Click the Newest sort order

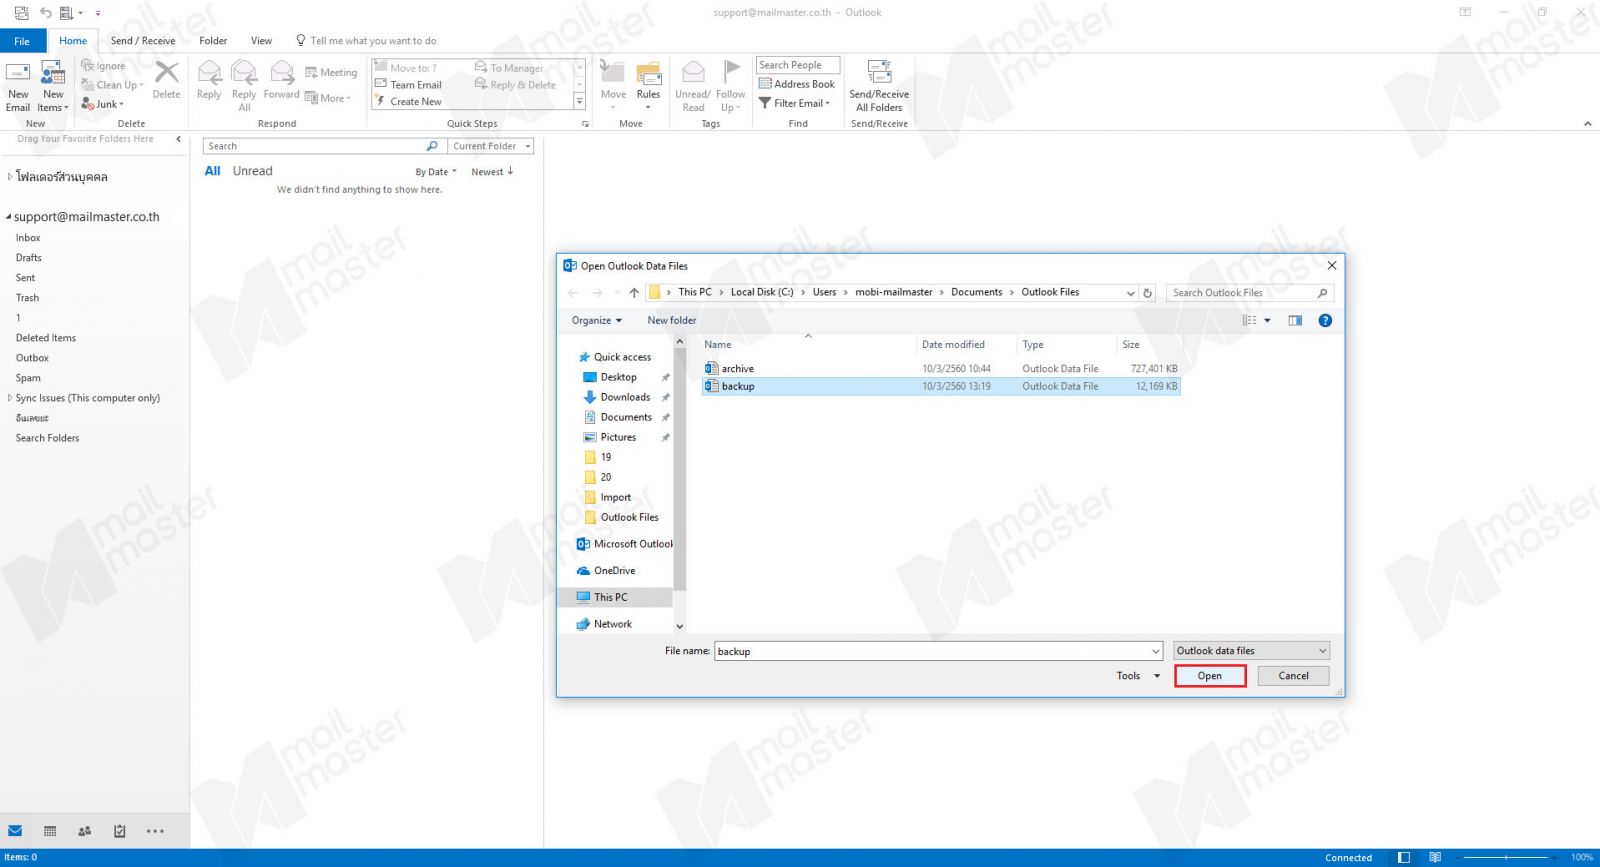(x=492, y=172)
